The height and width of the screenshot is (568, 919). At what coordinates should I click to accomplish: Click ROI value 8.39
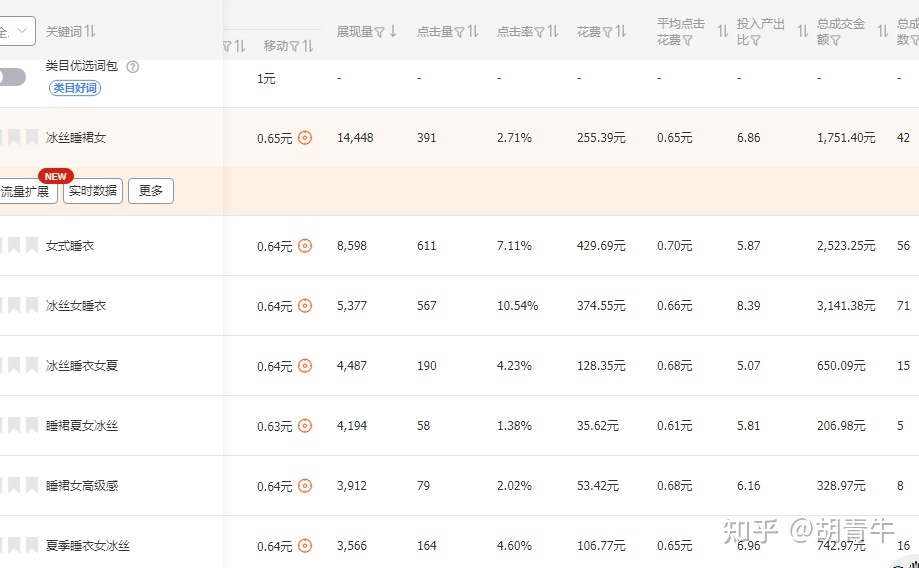click(748, 305)
